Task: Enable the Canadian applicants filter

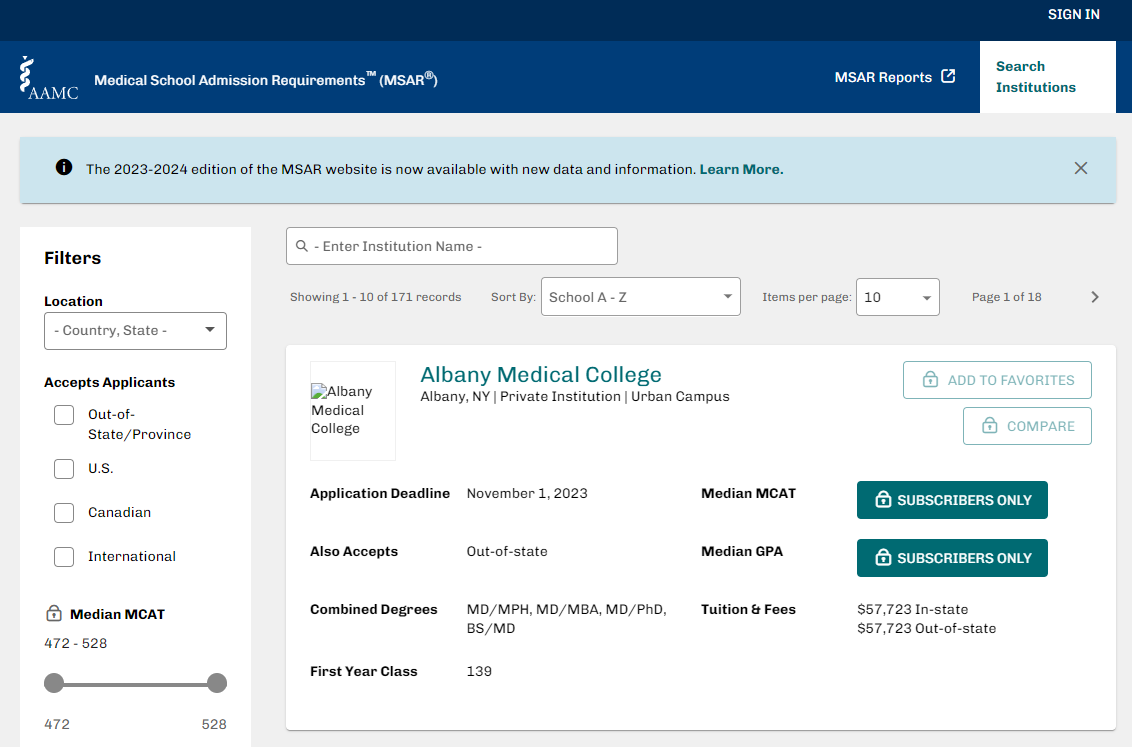Action: point(64,513)
